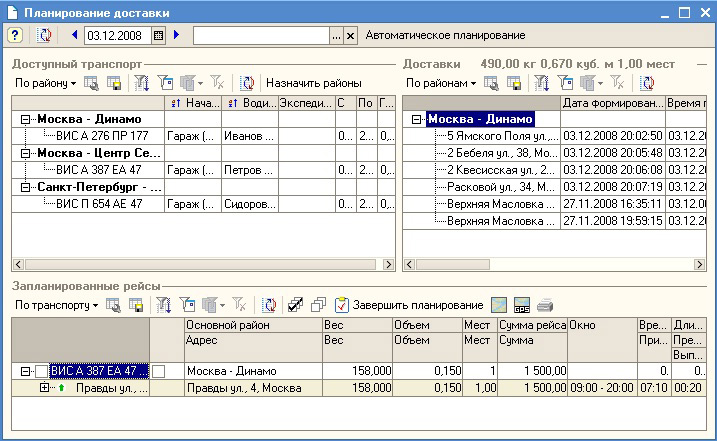The image size is (717, 441).
Task: Open the По транспорту grouping menu
Action: [56, 305]
